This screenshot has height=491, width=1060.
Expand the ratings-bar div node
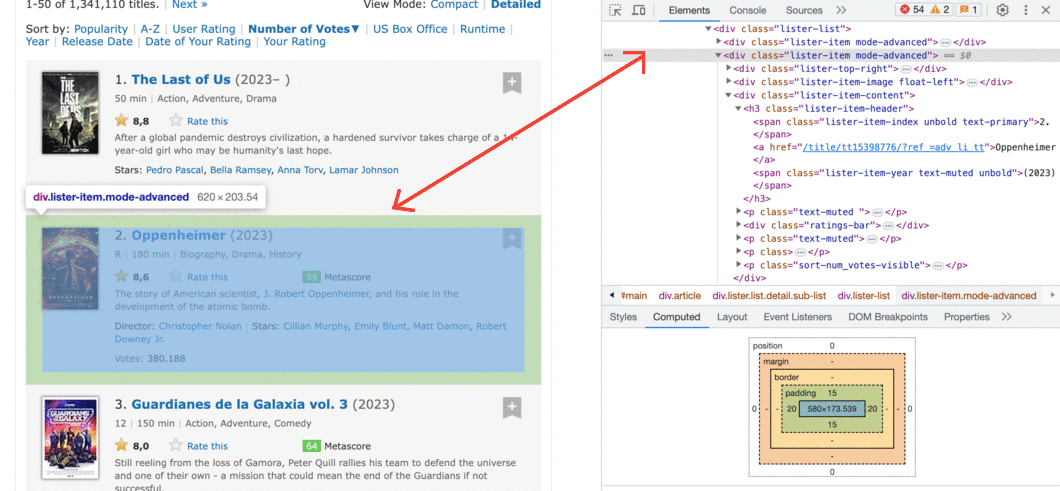739,225
